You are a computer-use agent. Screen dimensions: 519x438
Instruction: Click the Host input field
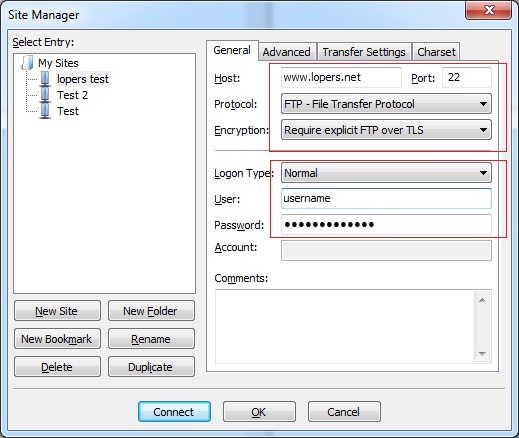(341, 77)
